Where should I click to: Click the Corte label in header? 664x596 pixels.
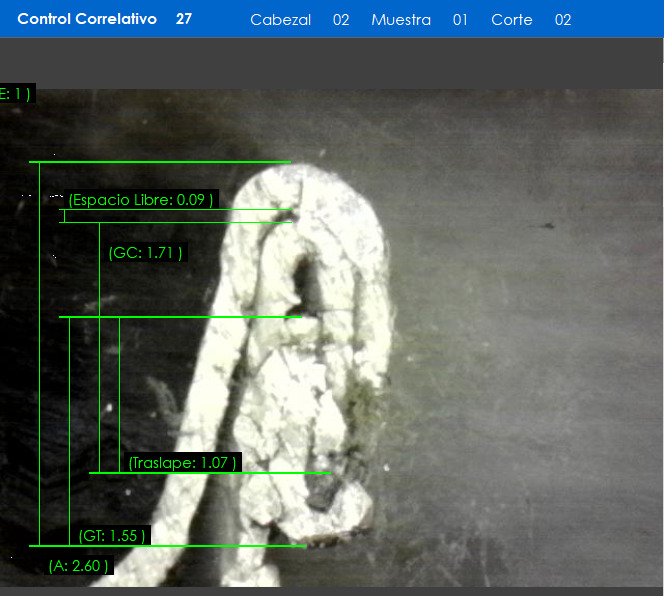click(x=512, y=20)
